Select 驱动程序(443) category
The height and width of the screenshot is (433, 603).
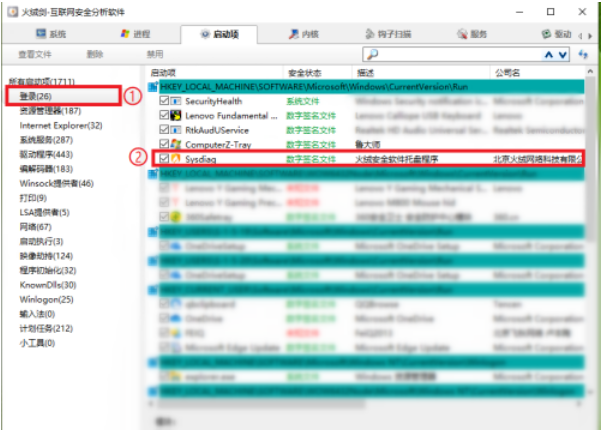tap(46, 154)
